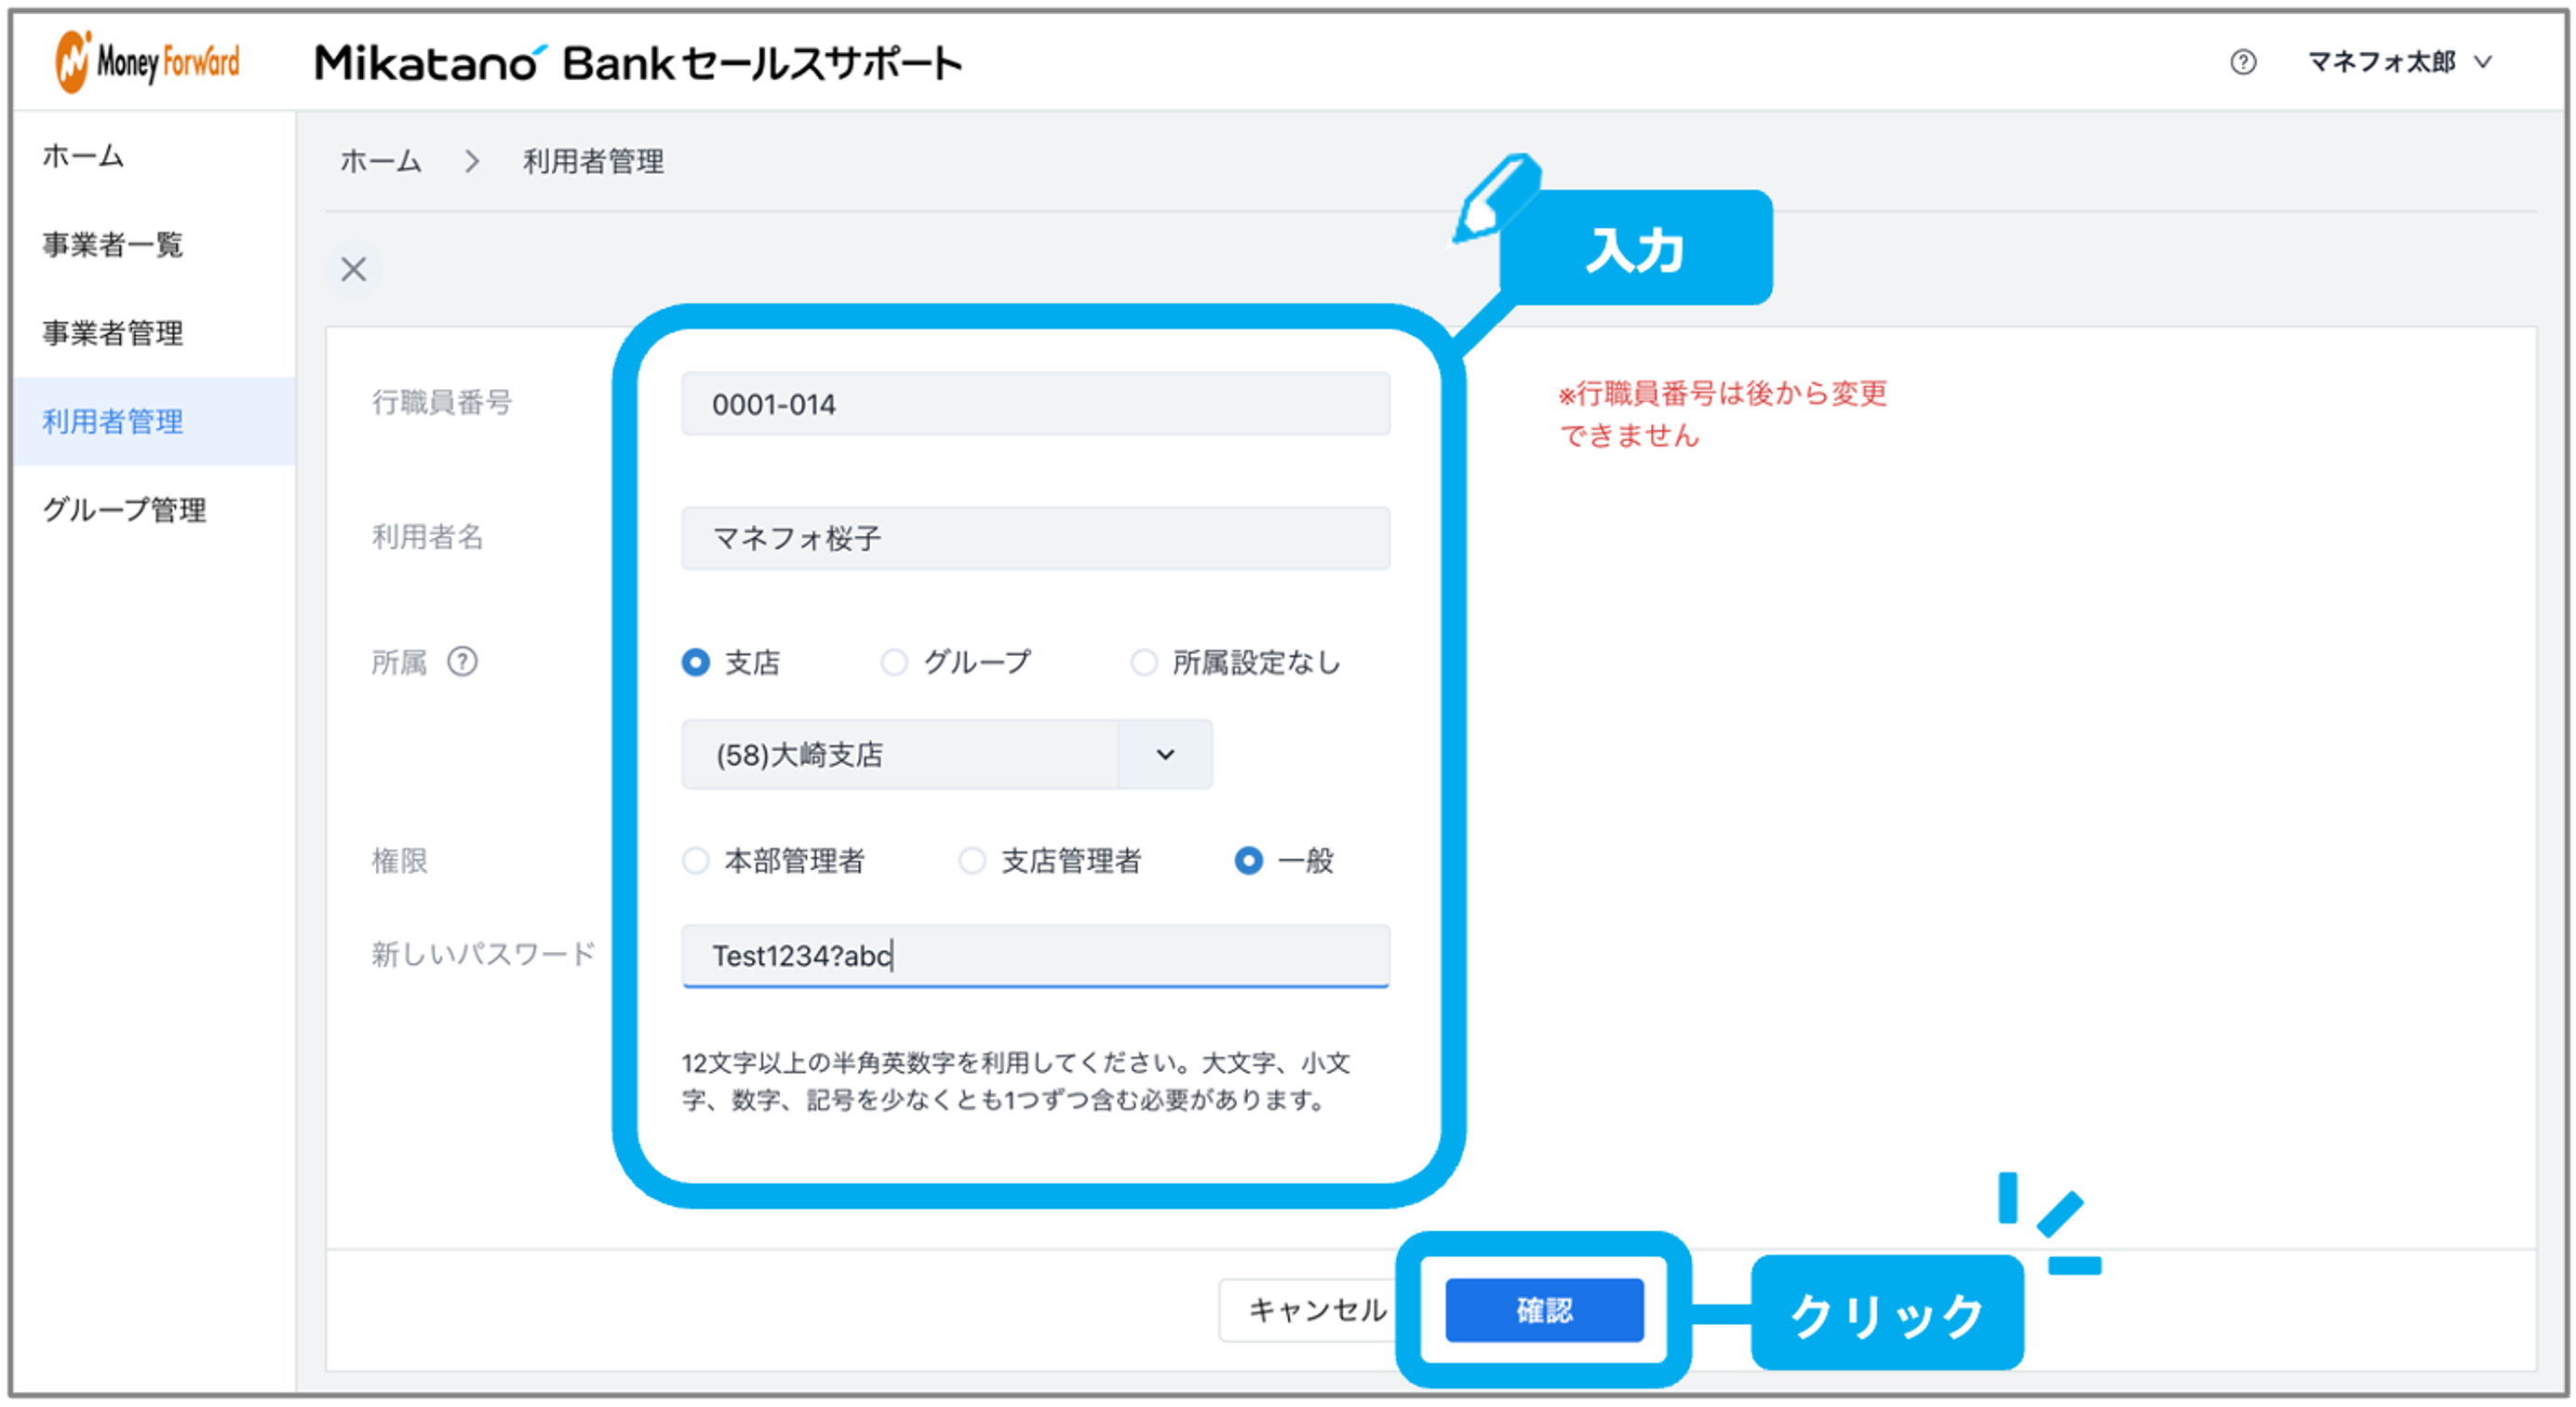
Task: Click the 権限 field label
Action: point(400,860)
